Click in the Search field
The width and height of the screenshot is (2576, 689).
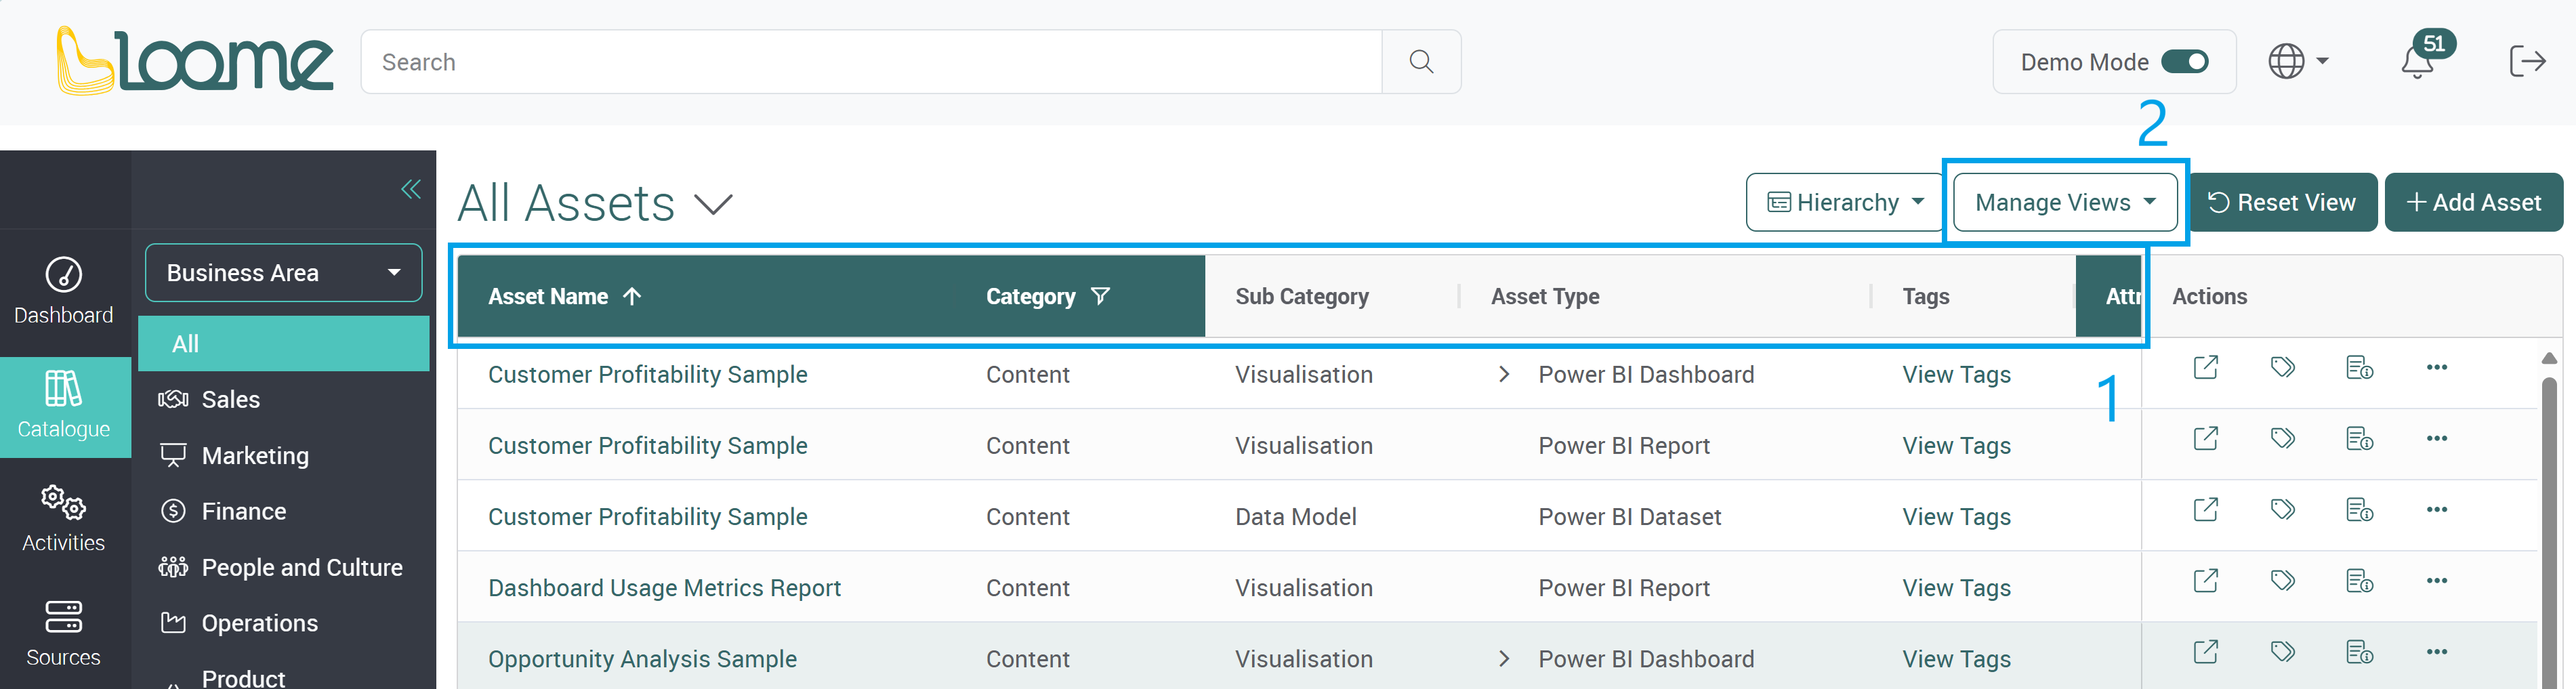871,62
